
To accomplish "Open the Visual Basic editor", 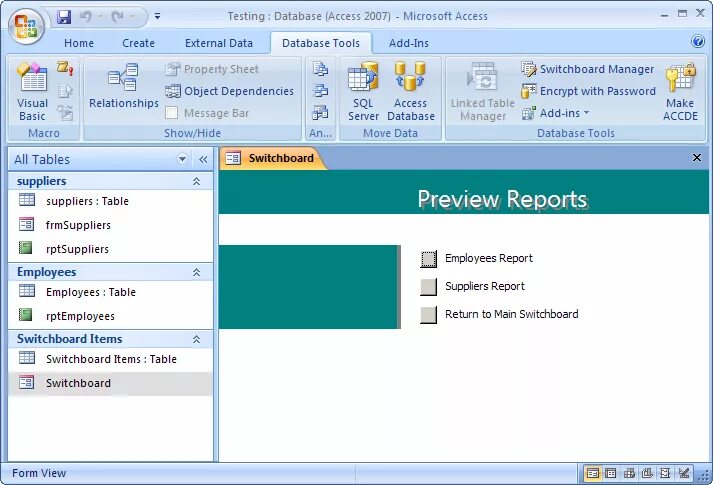I will point(32,92).
